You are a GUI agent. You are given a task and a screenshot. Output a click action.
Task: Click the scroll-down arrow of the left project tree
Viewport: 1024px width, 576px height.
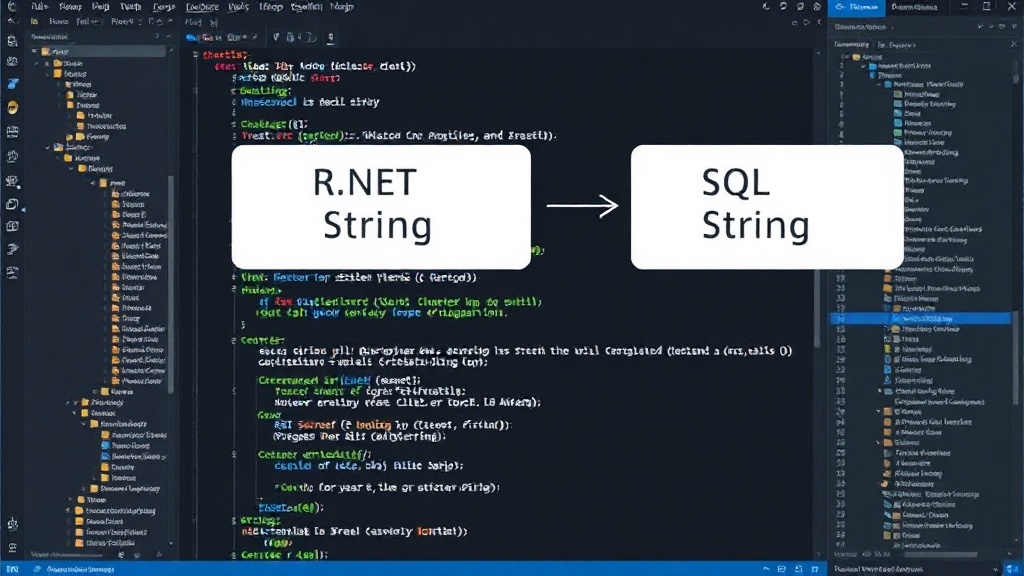[171, 543]
